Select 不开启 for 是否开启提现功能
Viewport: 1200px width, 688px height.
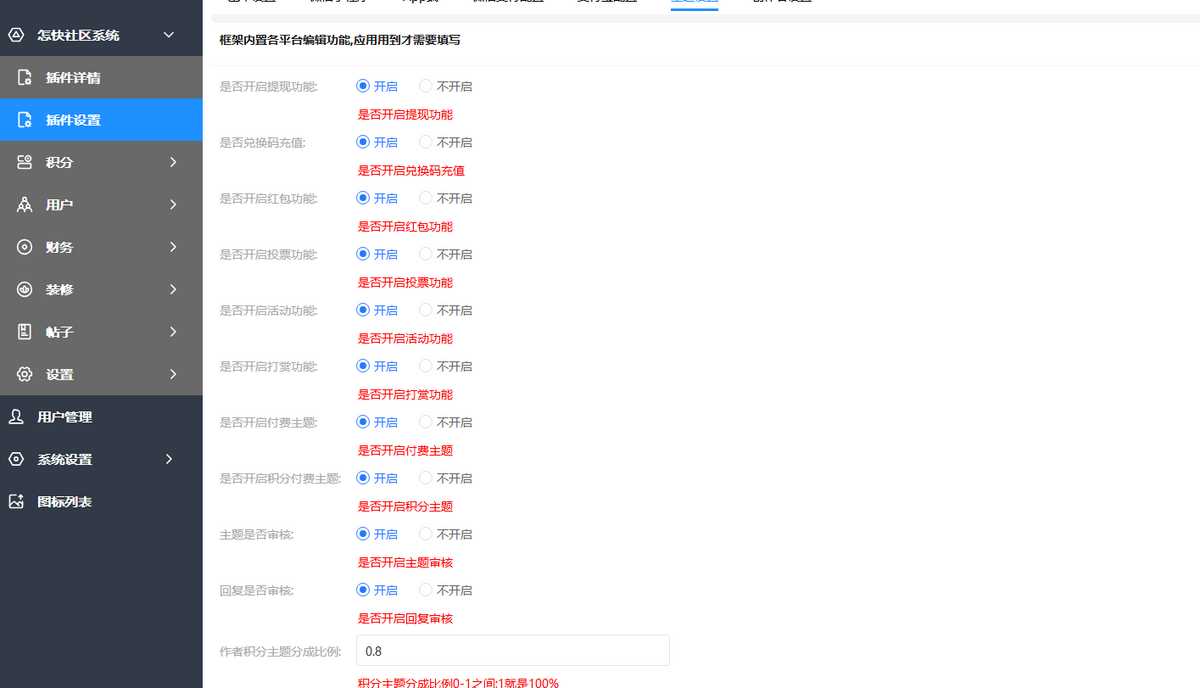[445, 86]
